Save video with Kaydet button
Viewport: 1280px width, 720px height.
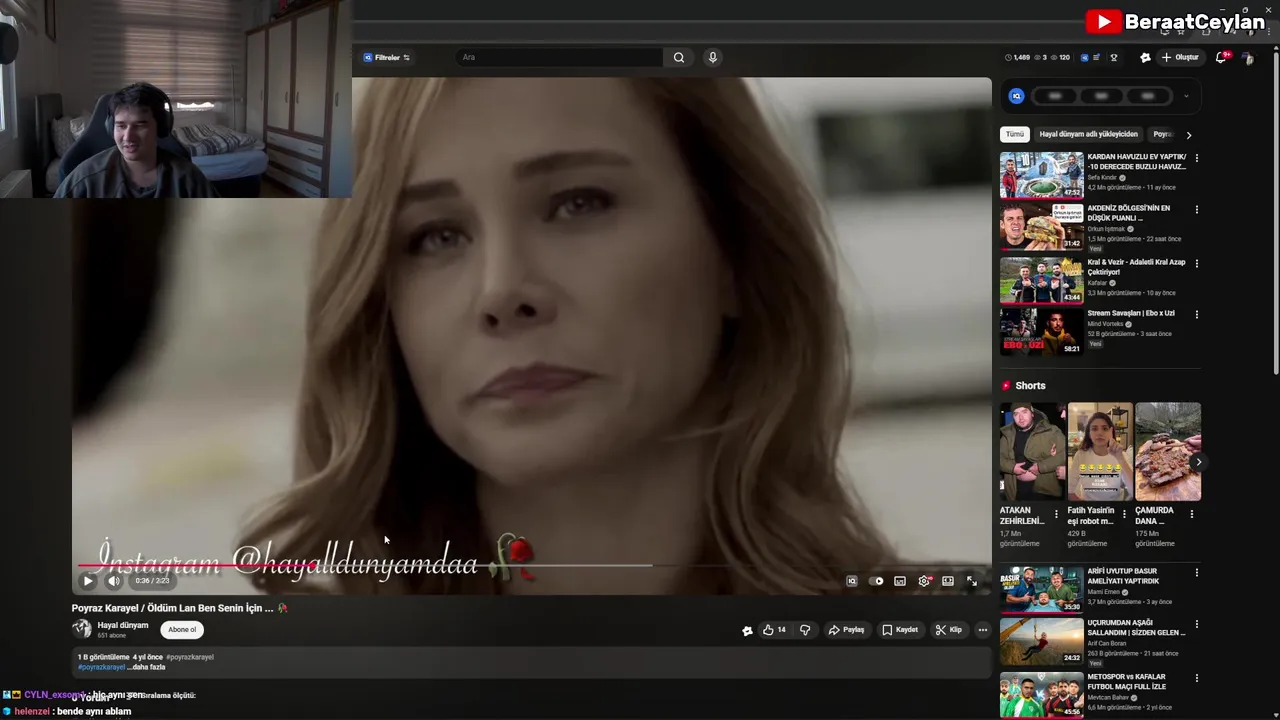900,630
